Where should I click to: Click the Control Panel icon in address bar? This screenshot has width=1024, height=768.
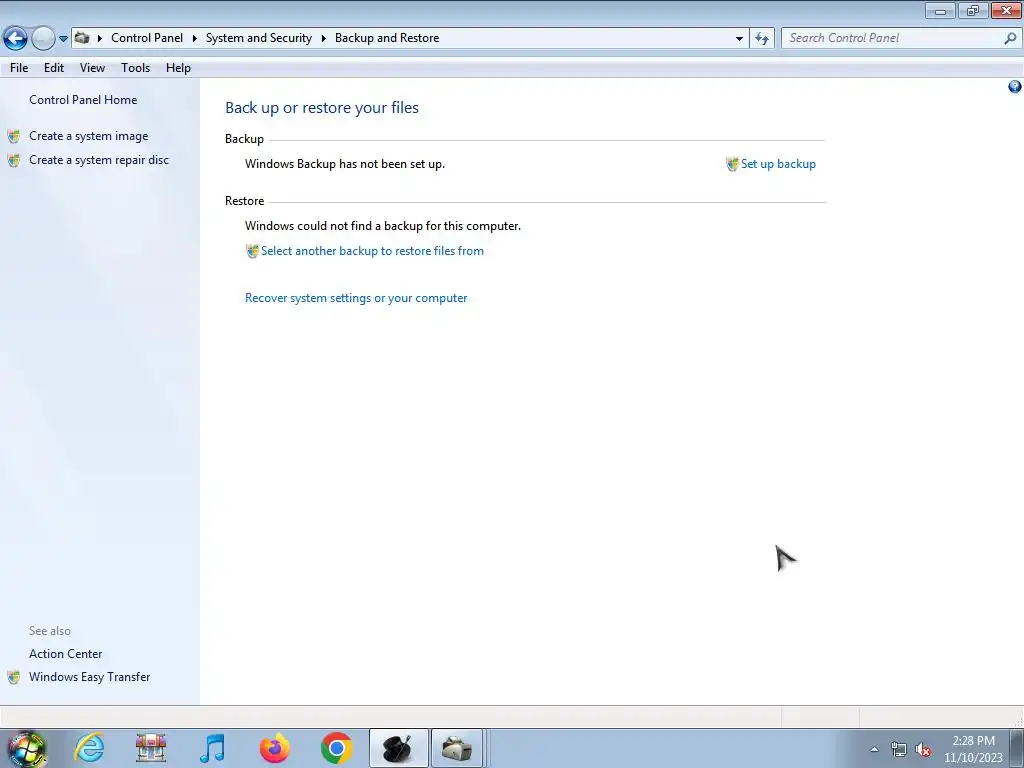point(82,38)
